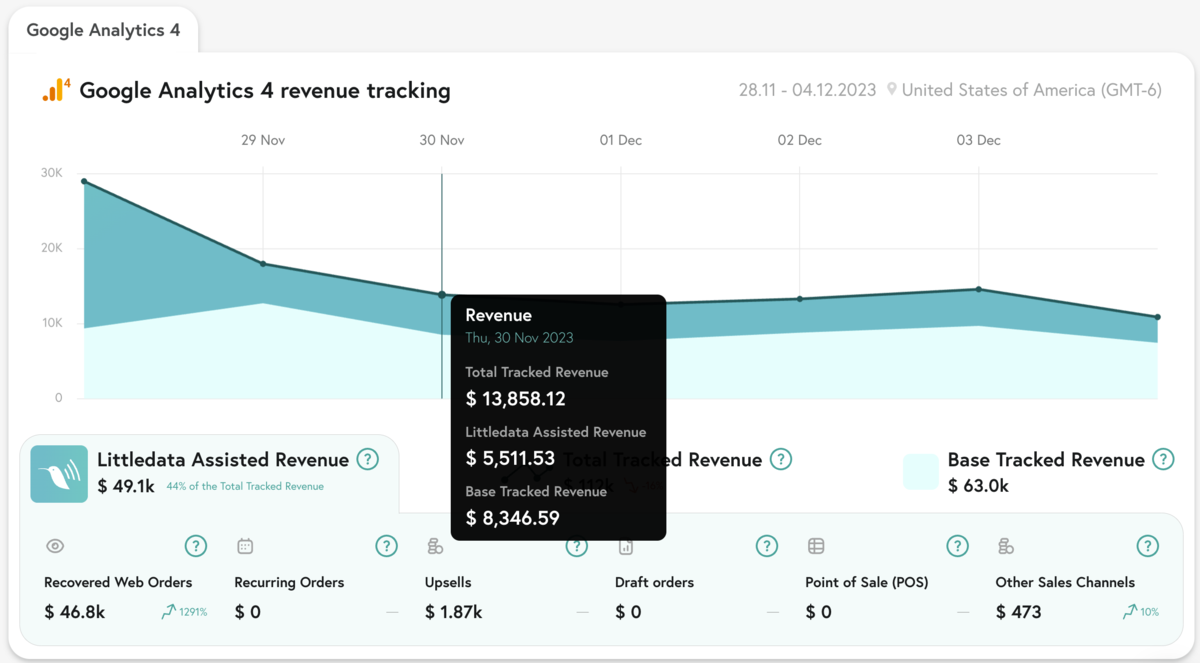Click the Littledata hummingbird logo icon
This screenshot has height=663, width=1200.
point(59,474)
